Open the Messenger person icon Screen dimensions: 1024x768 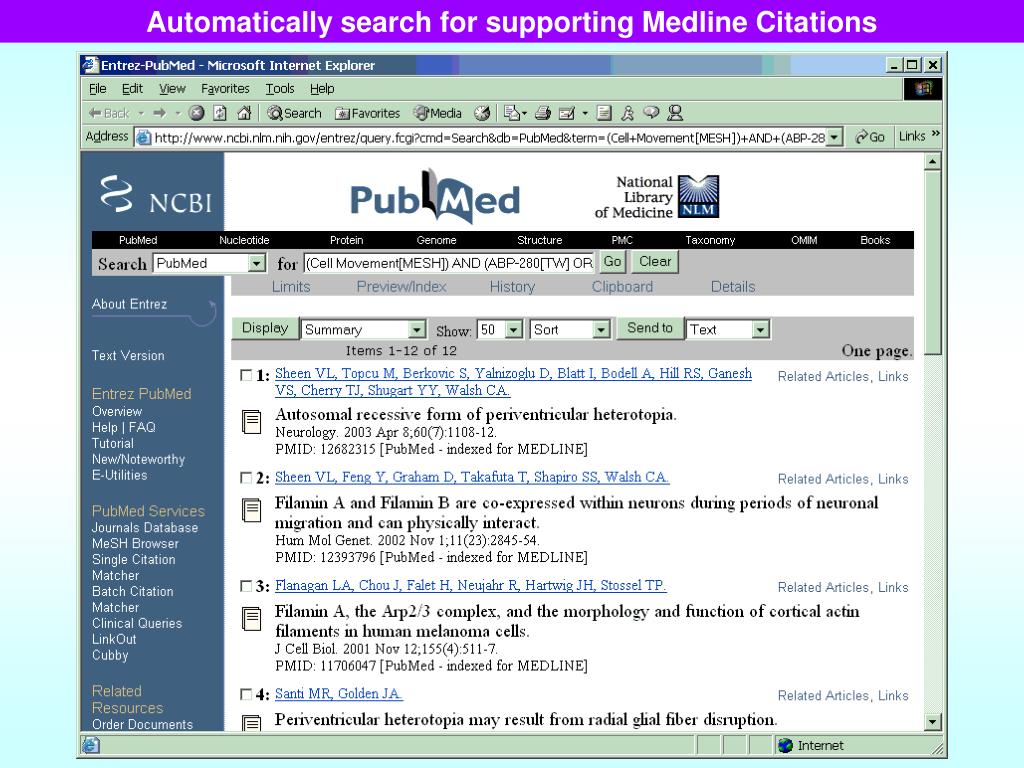[675, 113]
